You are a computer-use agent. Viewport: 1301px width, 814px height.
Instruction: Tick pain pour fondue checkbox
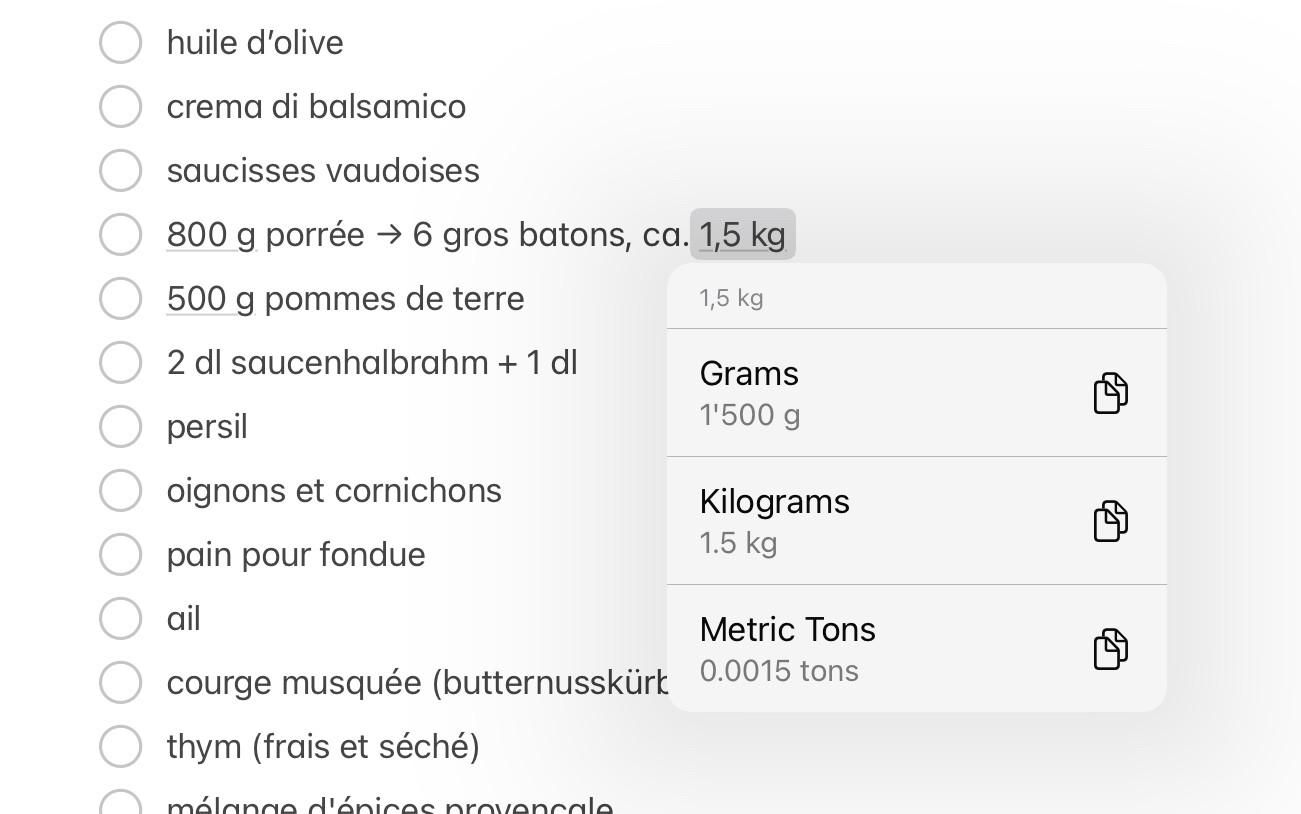pos(120,555)
